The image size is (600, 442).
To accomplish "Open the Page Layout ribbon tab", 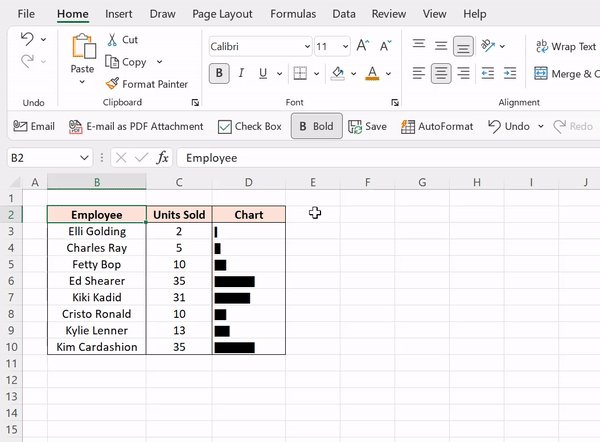I will (x=222, y=14).
